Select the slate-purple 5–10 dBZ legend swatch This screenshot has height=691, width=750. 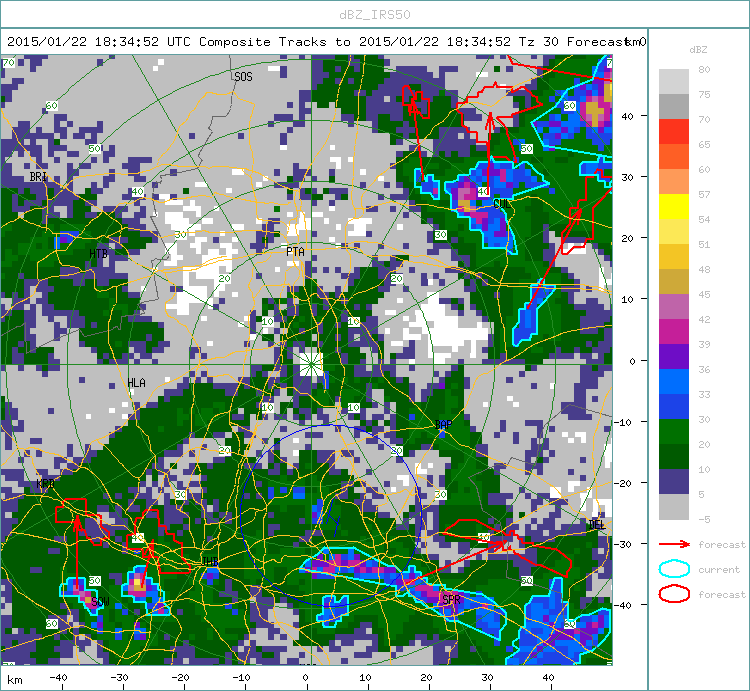point(673,482)
